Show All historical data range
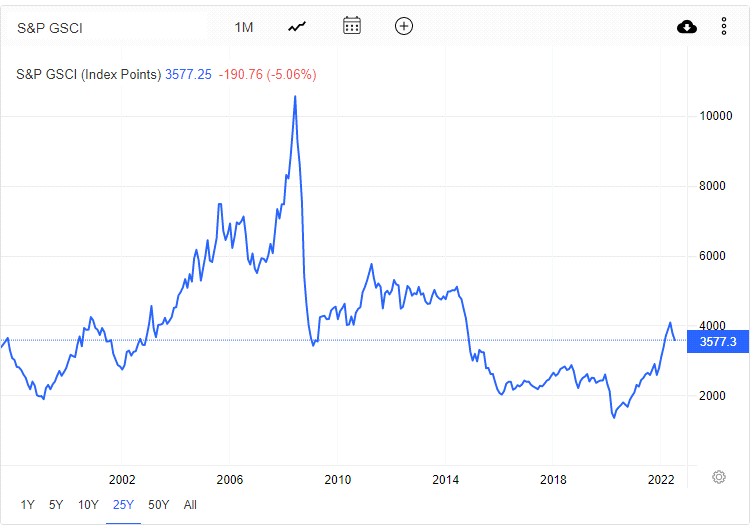 (x=190, y=505)
